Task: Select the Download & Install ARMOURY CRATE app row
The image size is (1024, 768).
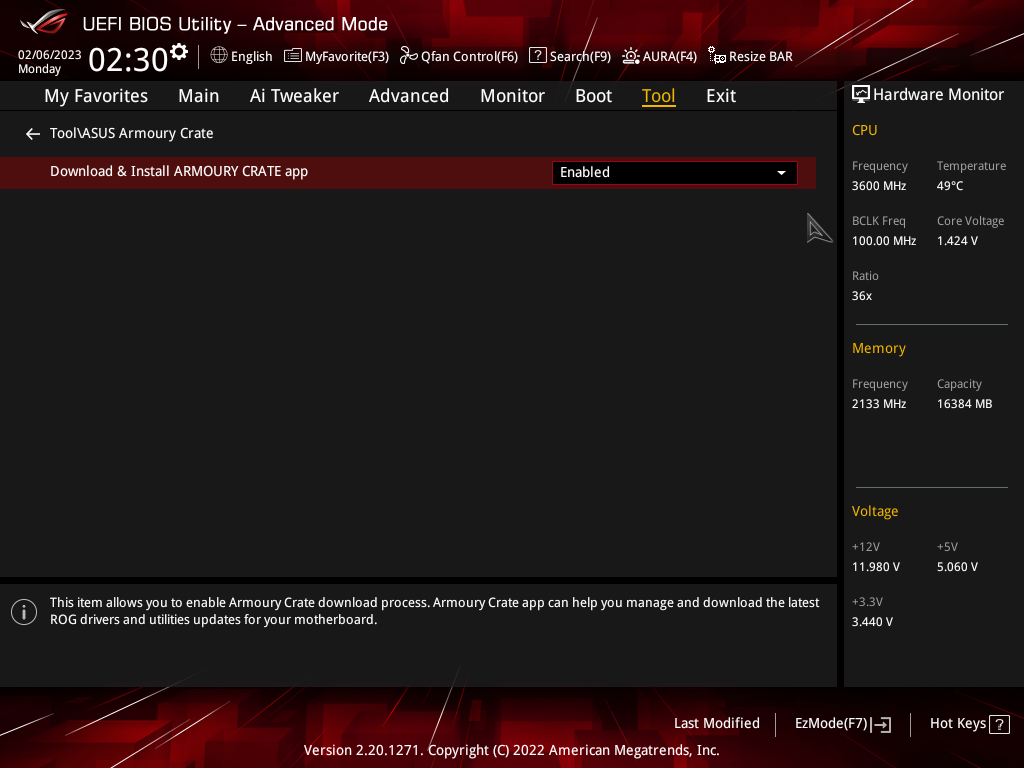Action: (408, 172)
